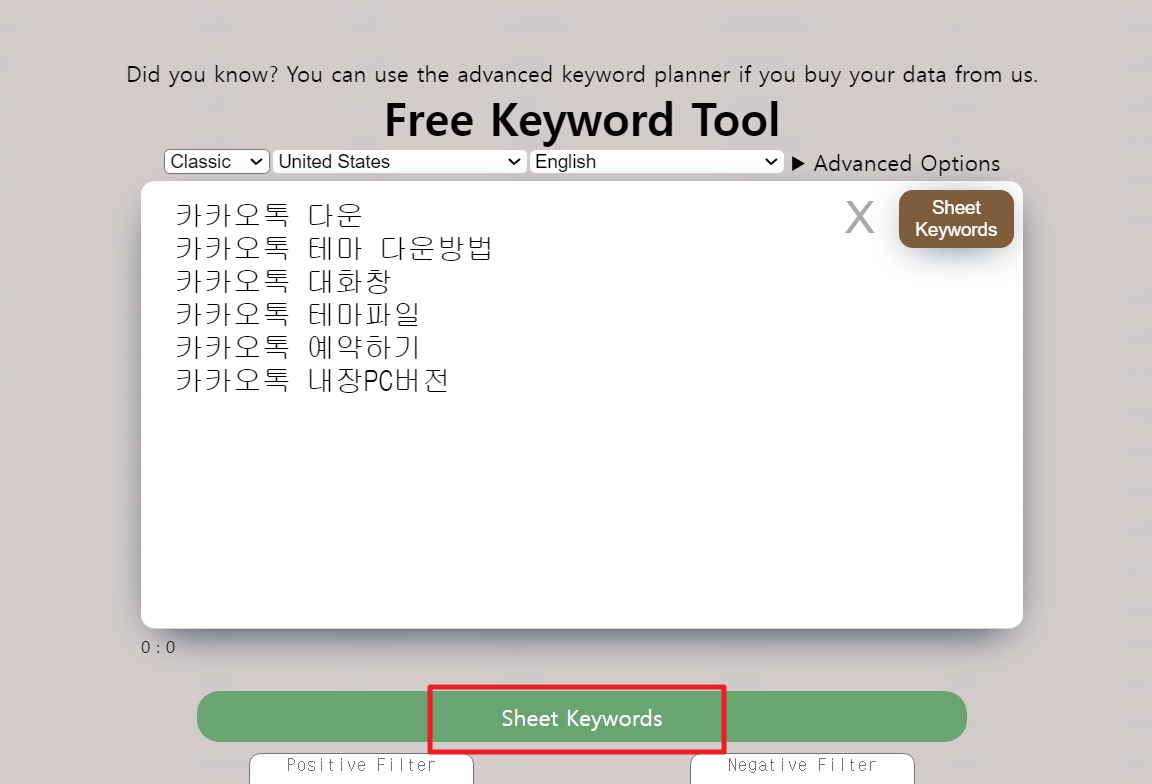Open the Classic mode dropdown
Viewport: 1152px width, 784px height.
[216, 161]
